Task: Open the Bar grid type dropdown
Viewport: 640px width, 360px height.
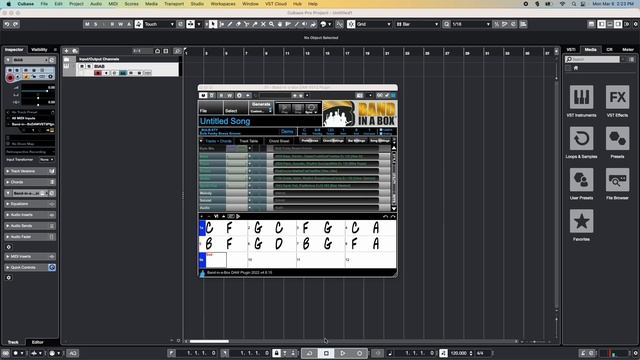Action: point(417,24)
